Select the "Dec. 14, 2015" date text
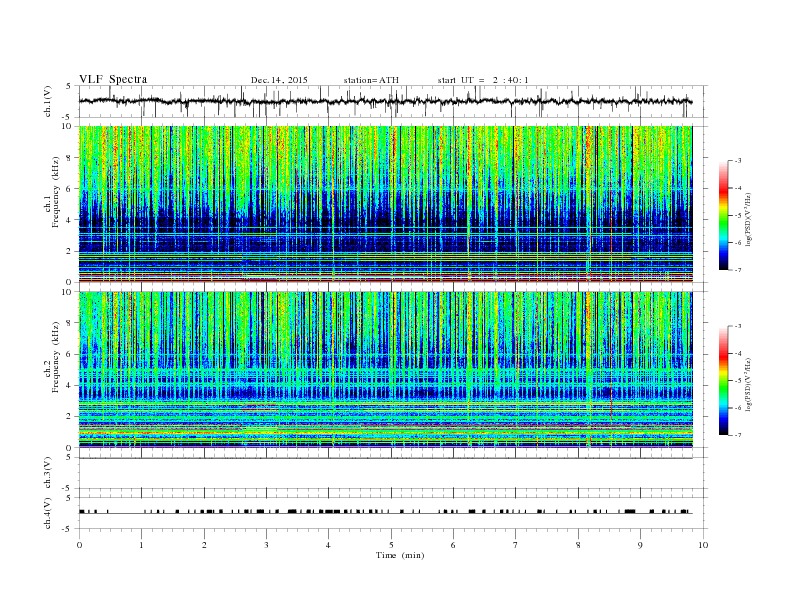The width and height of the screenshot is (792, 612). (x=279, y=80)
